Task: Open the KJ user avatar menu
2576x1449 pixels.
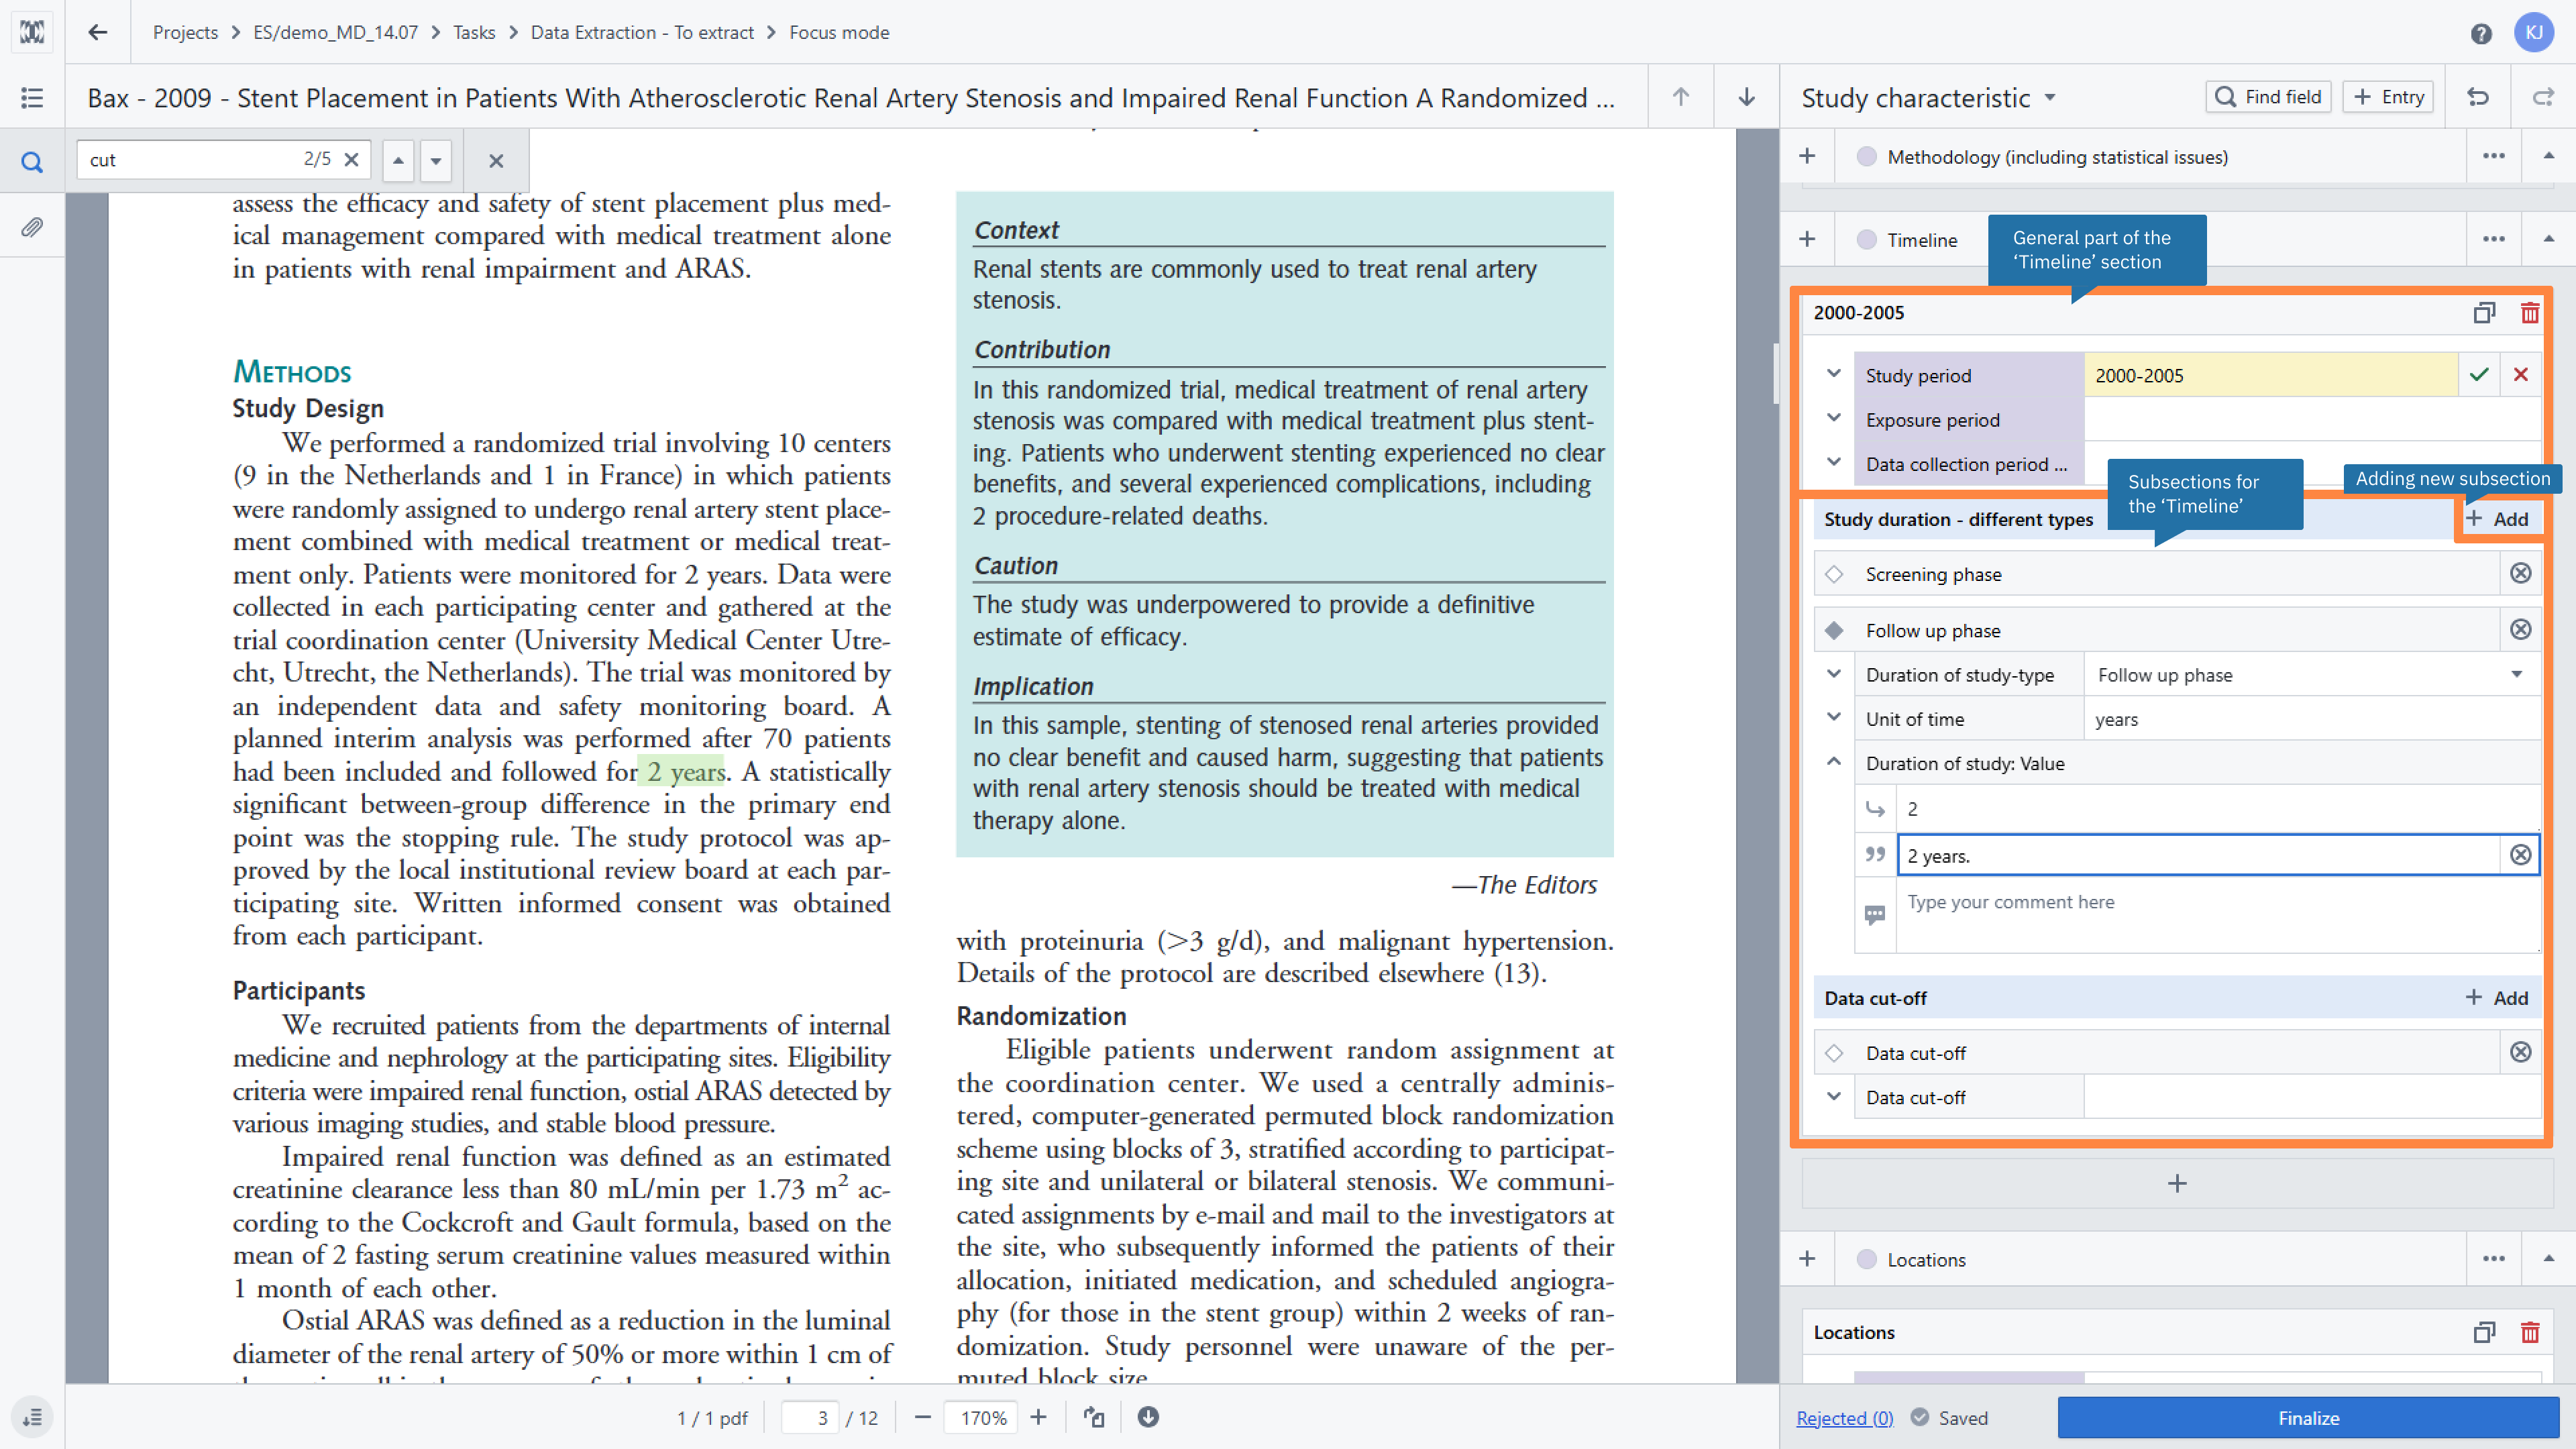Action: [2533, 32]
